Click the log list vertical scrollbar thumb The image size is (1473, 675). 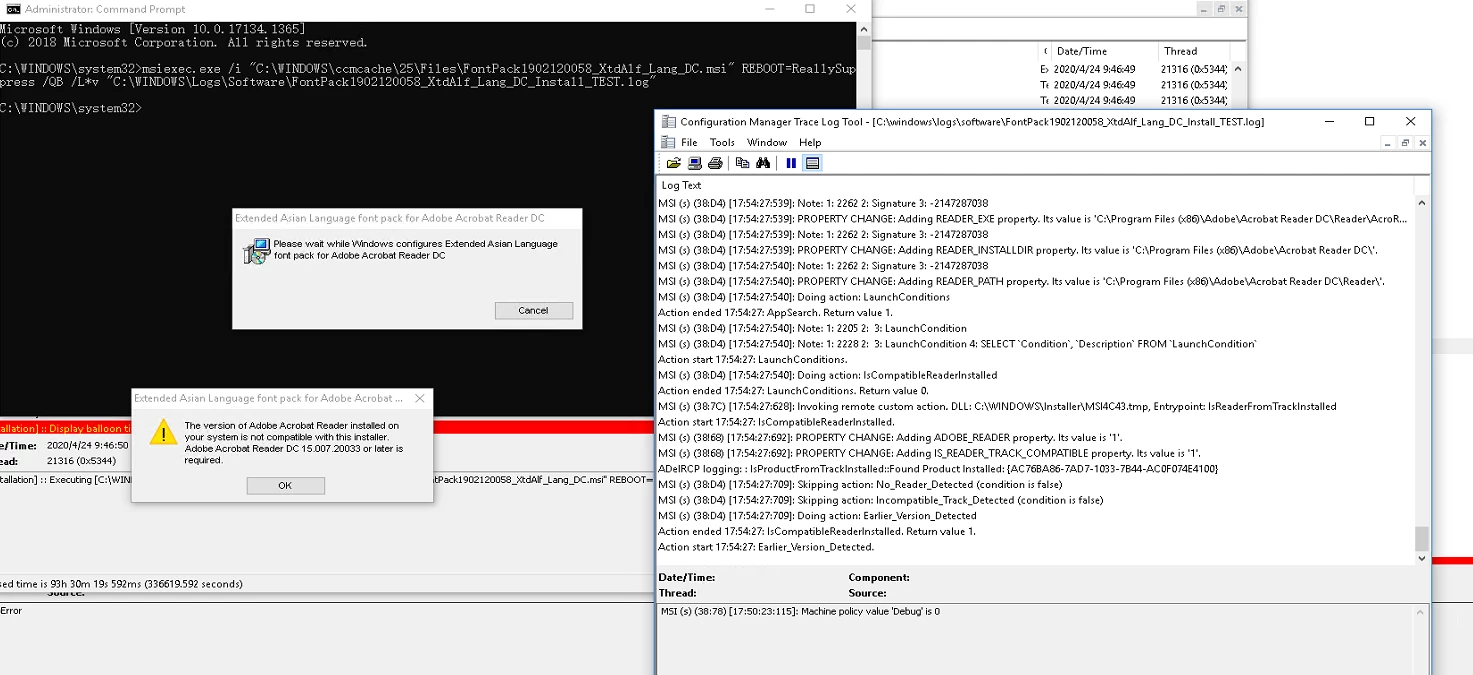pos(1422,538)
